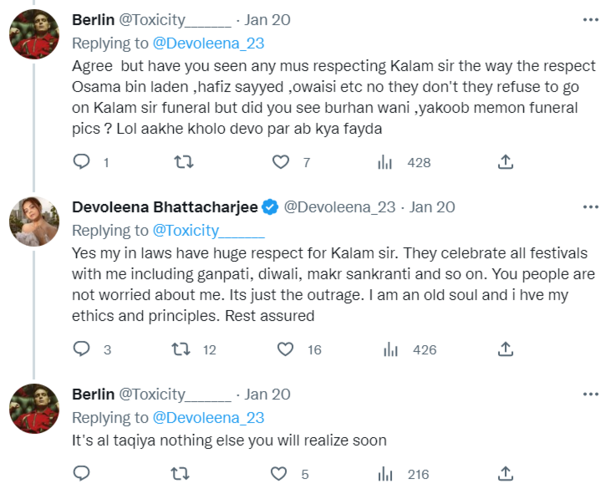Image resolution: width=616 pixels, height=494 pixels.
Task: Like Berlin's tweet with 5 likes
Action: [285, 474]
